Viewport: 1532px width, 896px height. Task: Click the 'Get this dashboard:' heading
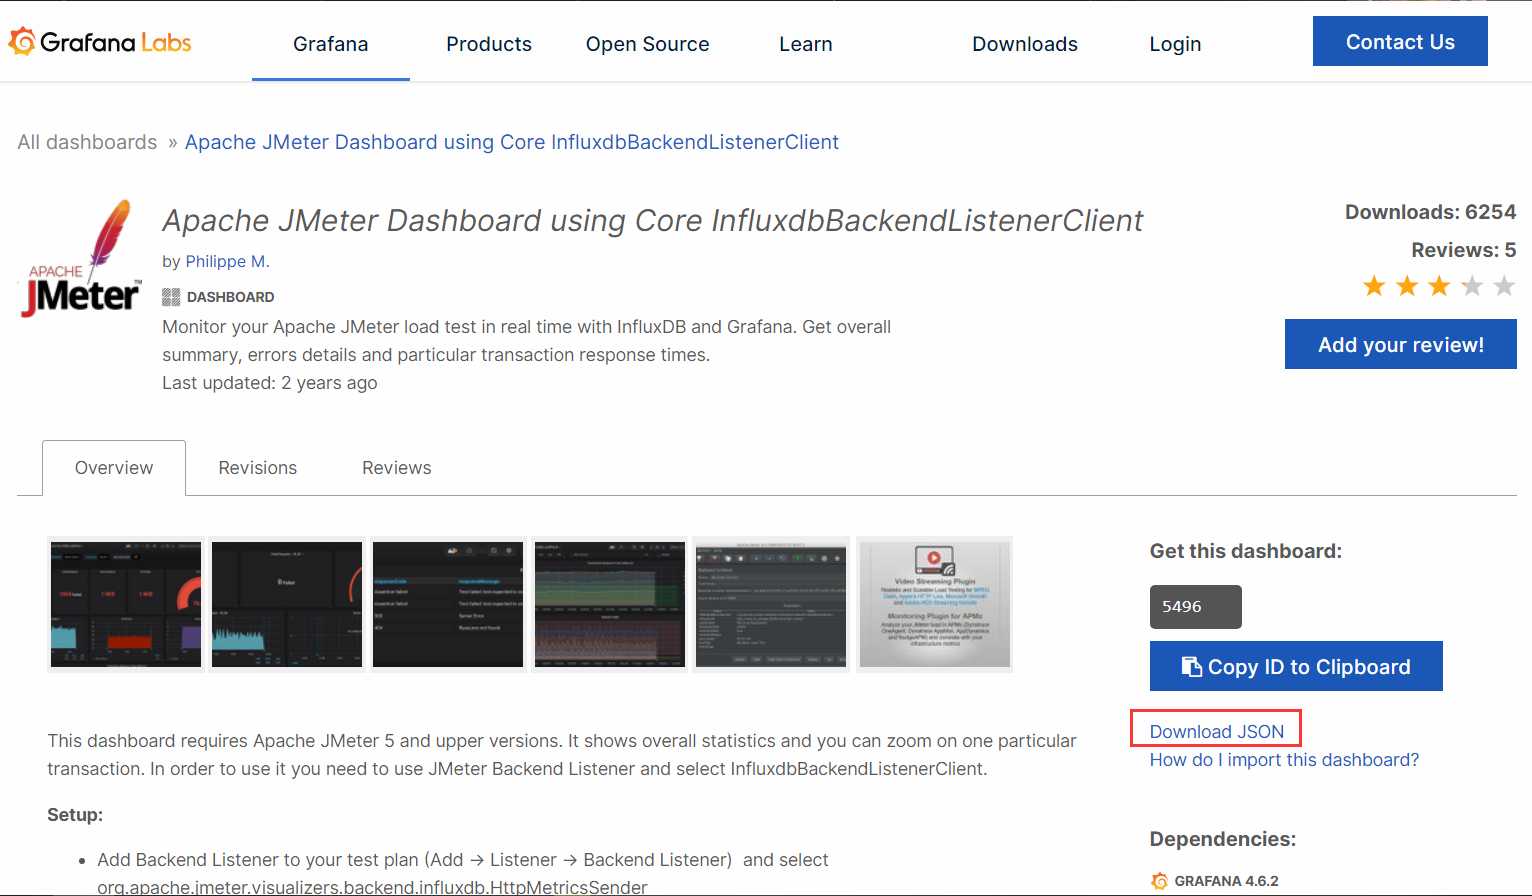[1246, 551]
